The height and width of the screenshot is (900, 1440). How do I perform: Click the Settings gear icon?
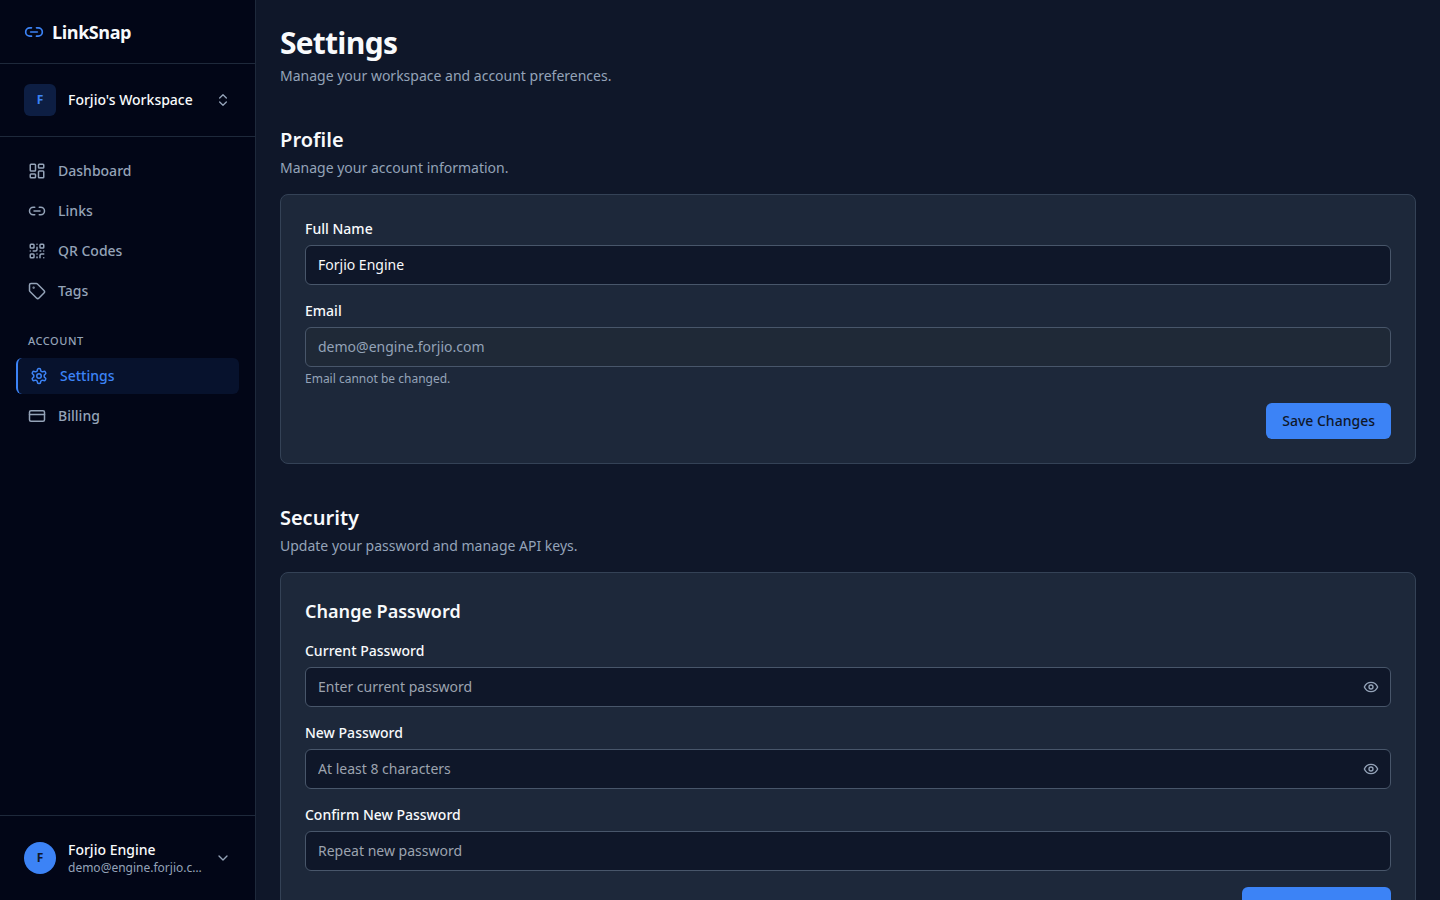[38, 375]
